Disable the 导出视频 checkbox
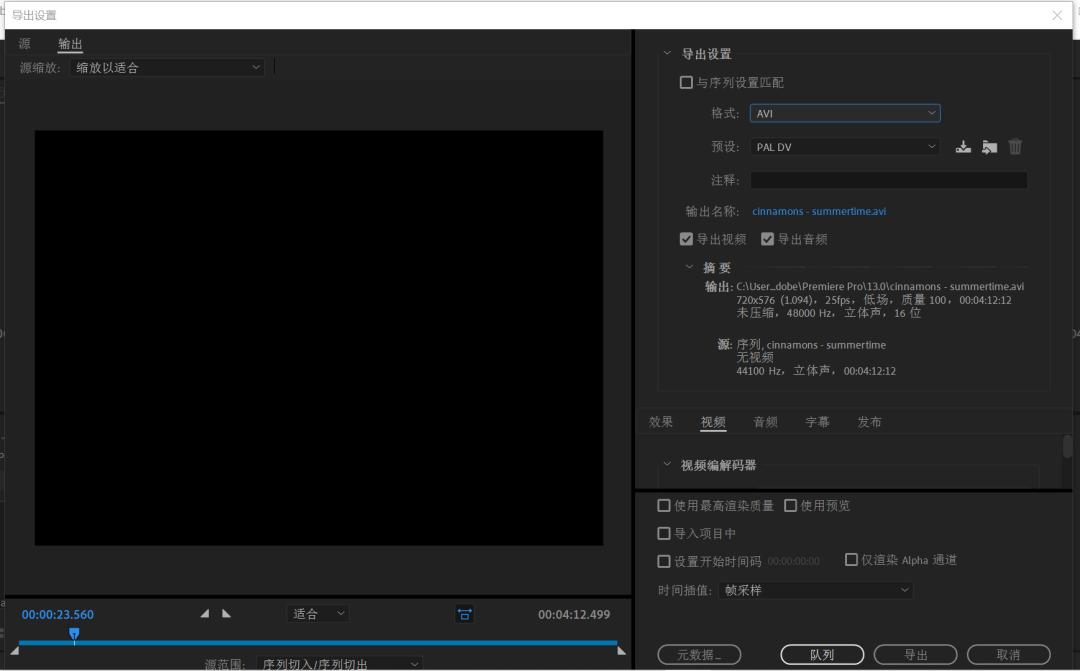 pyautogui.click(x=686, y=238)
